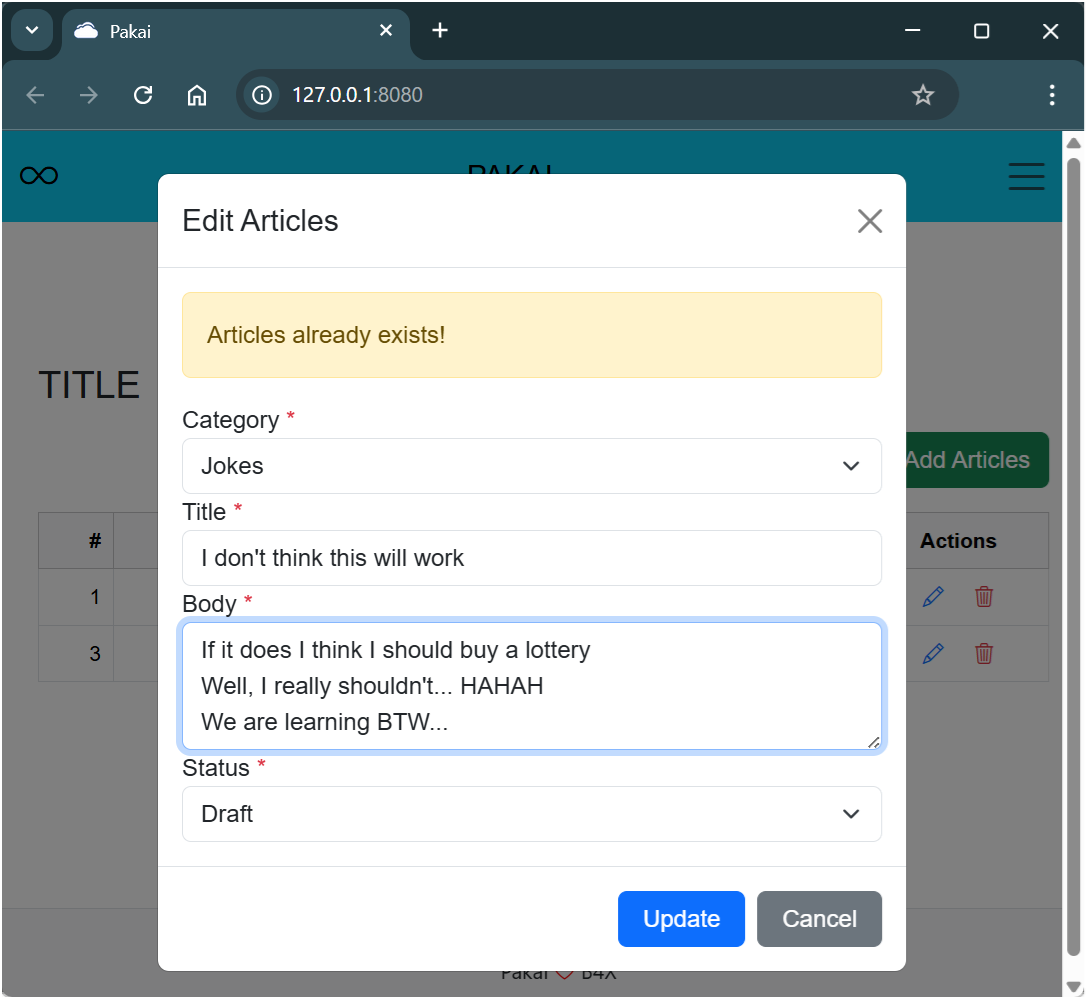Close the Edit Articles dialog
Image resolution: width=1086 pixels, height=999 pixels.
point(869,221)
